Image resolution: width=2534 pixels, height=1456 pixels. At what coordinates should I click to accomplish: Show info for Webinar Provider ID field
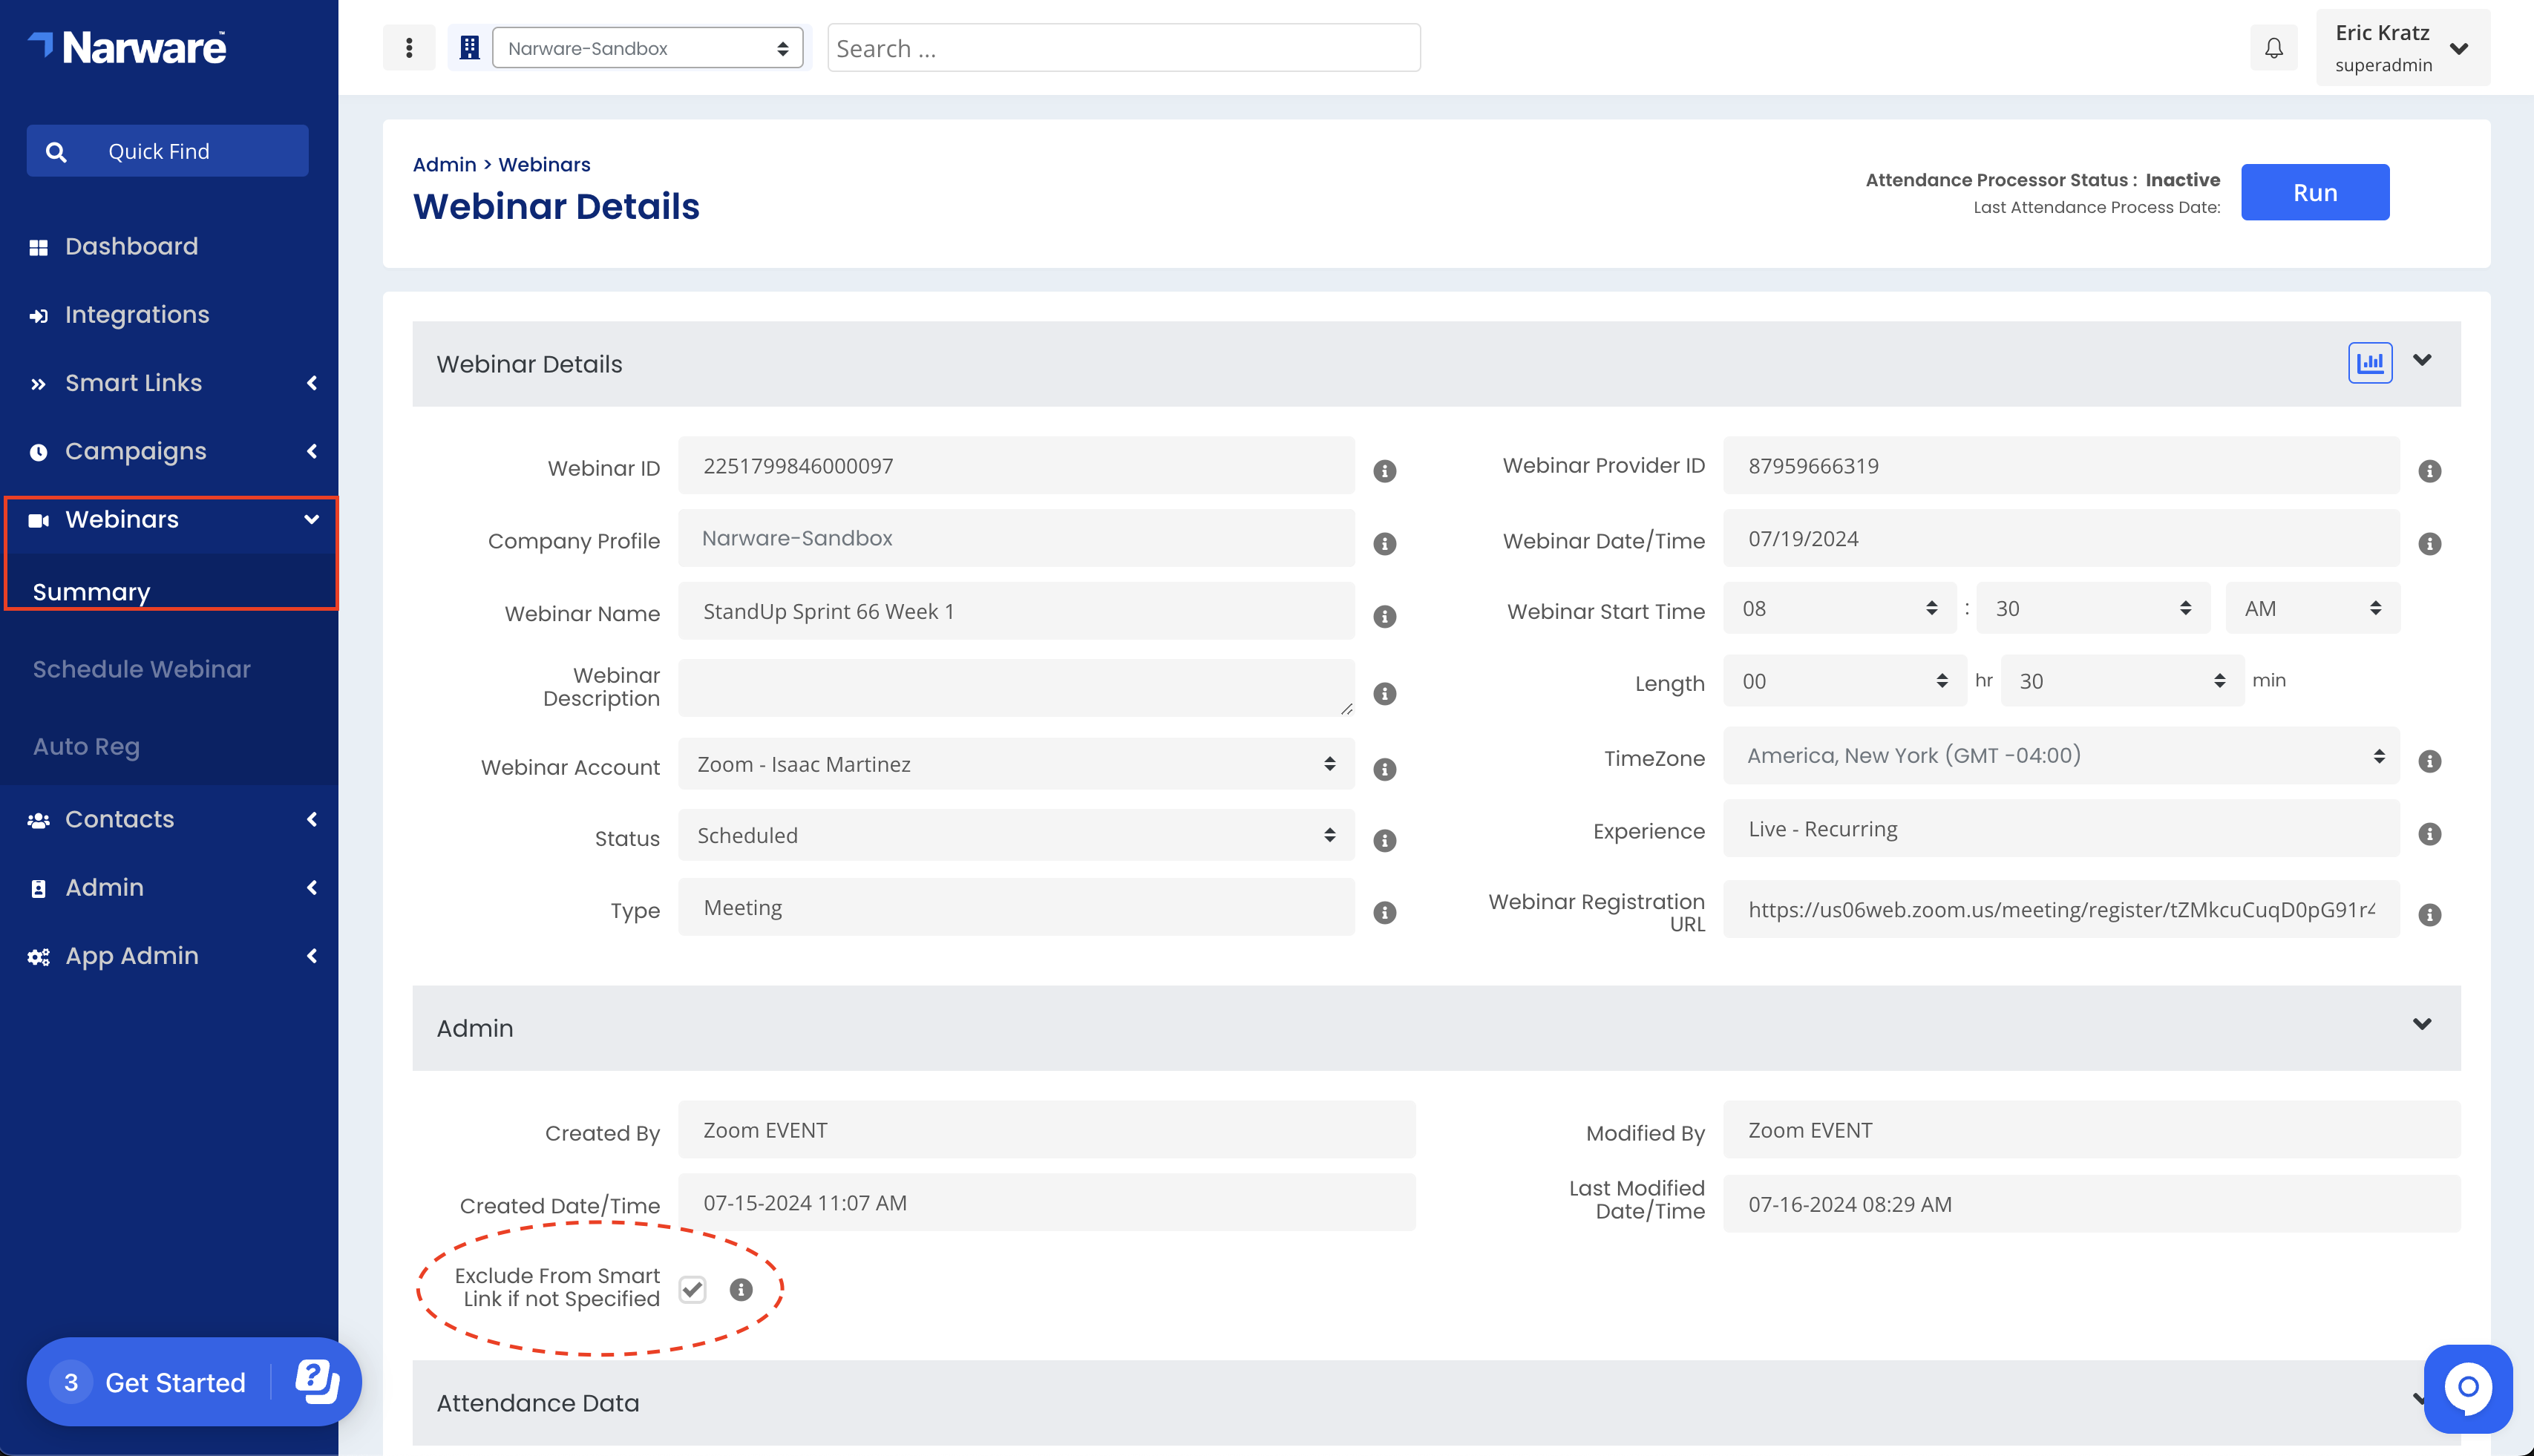click(x=2429, y=470)
